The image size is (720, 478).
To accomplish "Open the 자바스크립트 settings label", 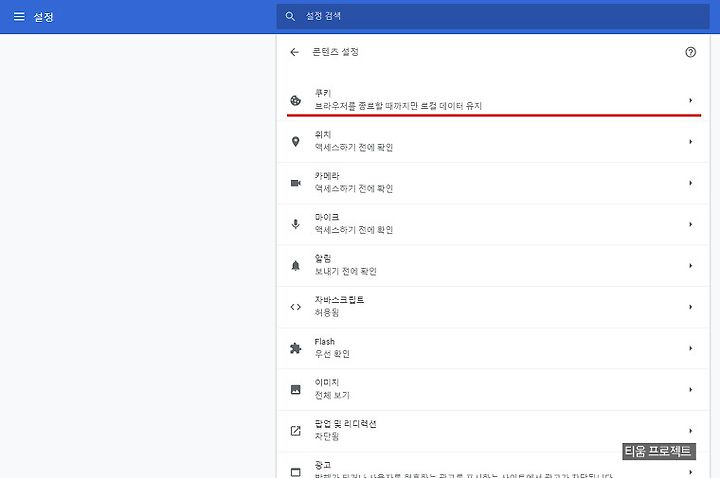I will tap(339, 300).
